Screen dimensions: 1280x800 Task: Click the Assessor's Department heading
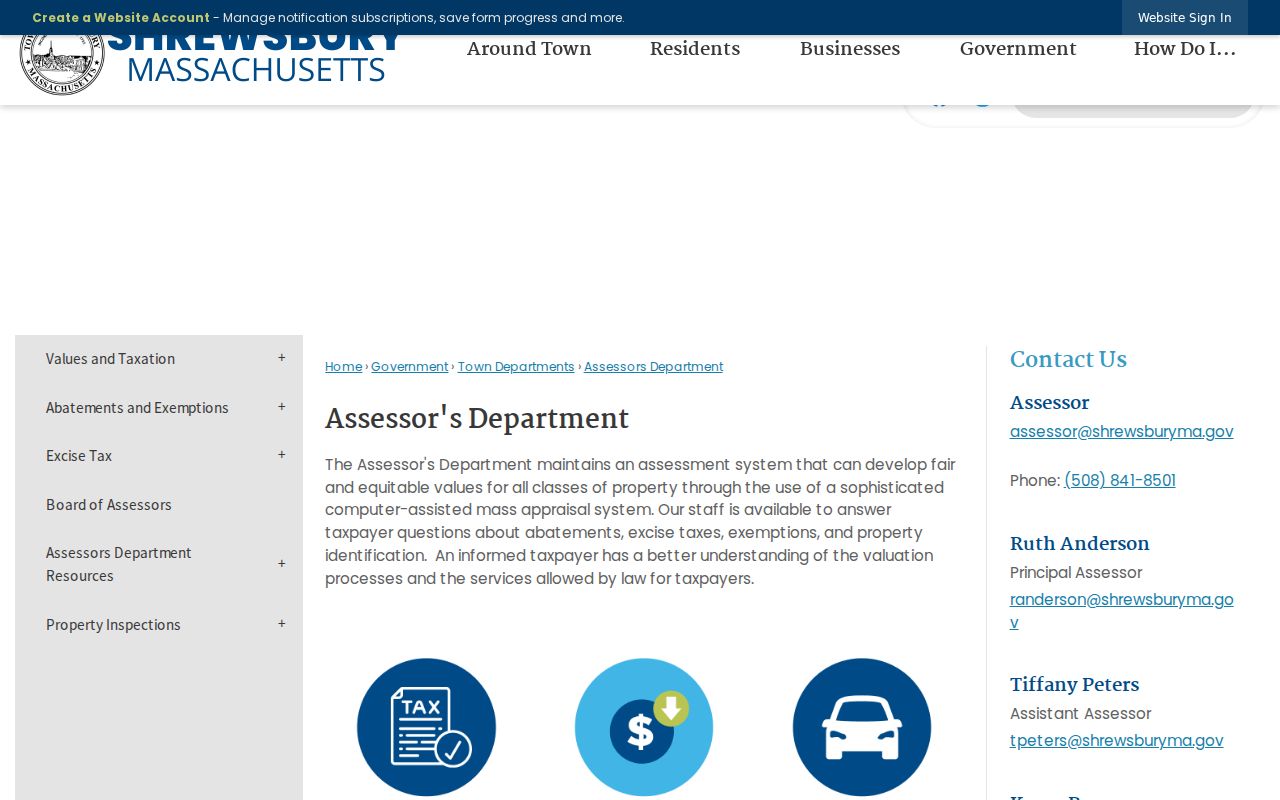point(477,419)
